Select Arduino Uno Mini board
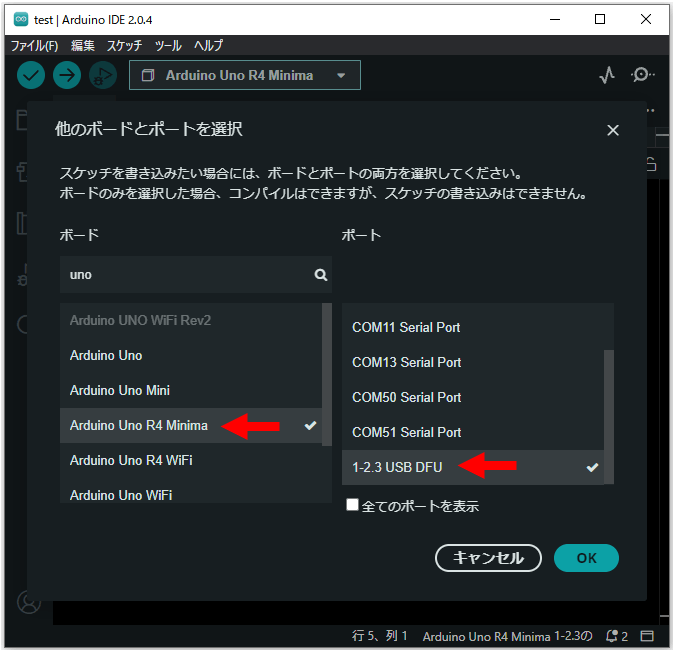Image resolution: width=673 pixels, height=651 pixels. (x=191, y=391)
